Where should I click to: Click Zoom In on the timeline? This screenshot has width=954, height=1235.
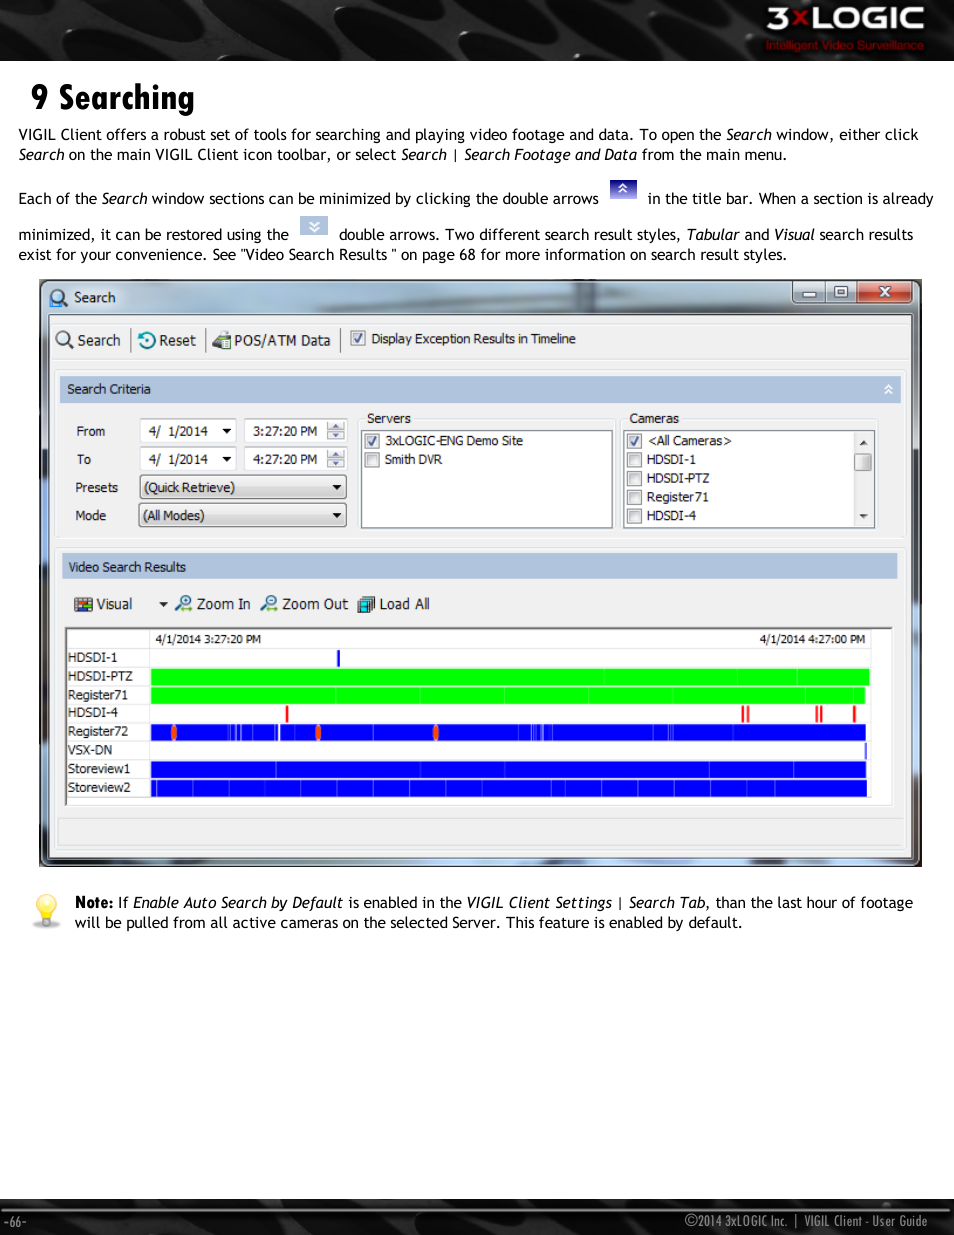(212, 604)
